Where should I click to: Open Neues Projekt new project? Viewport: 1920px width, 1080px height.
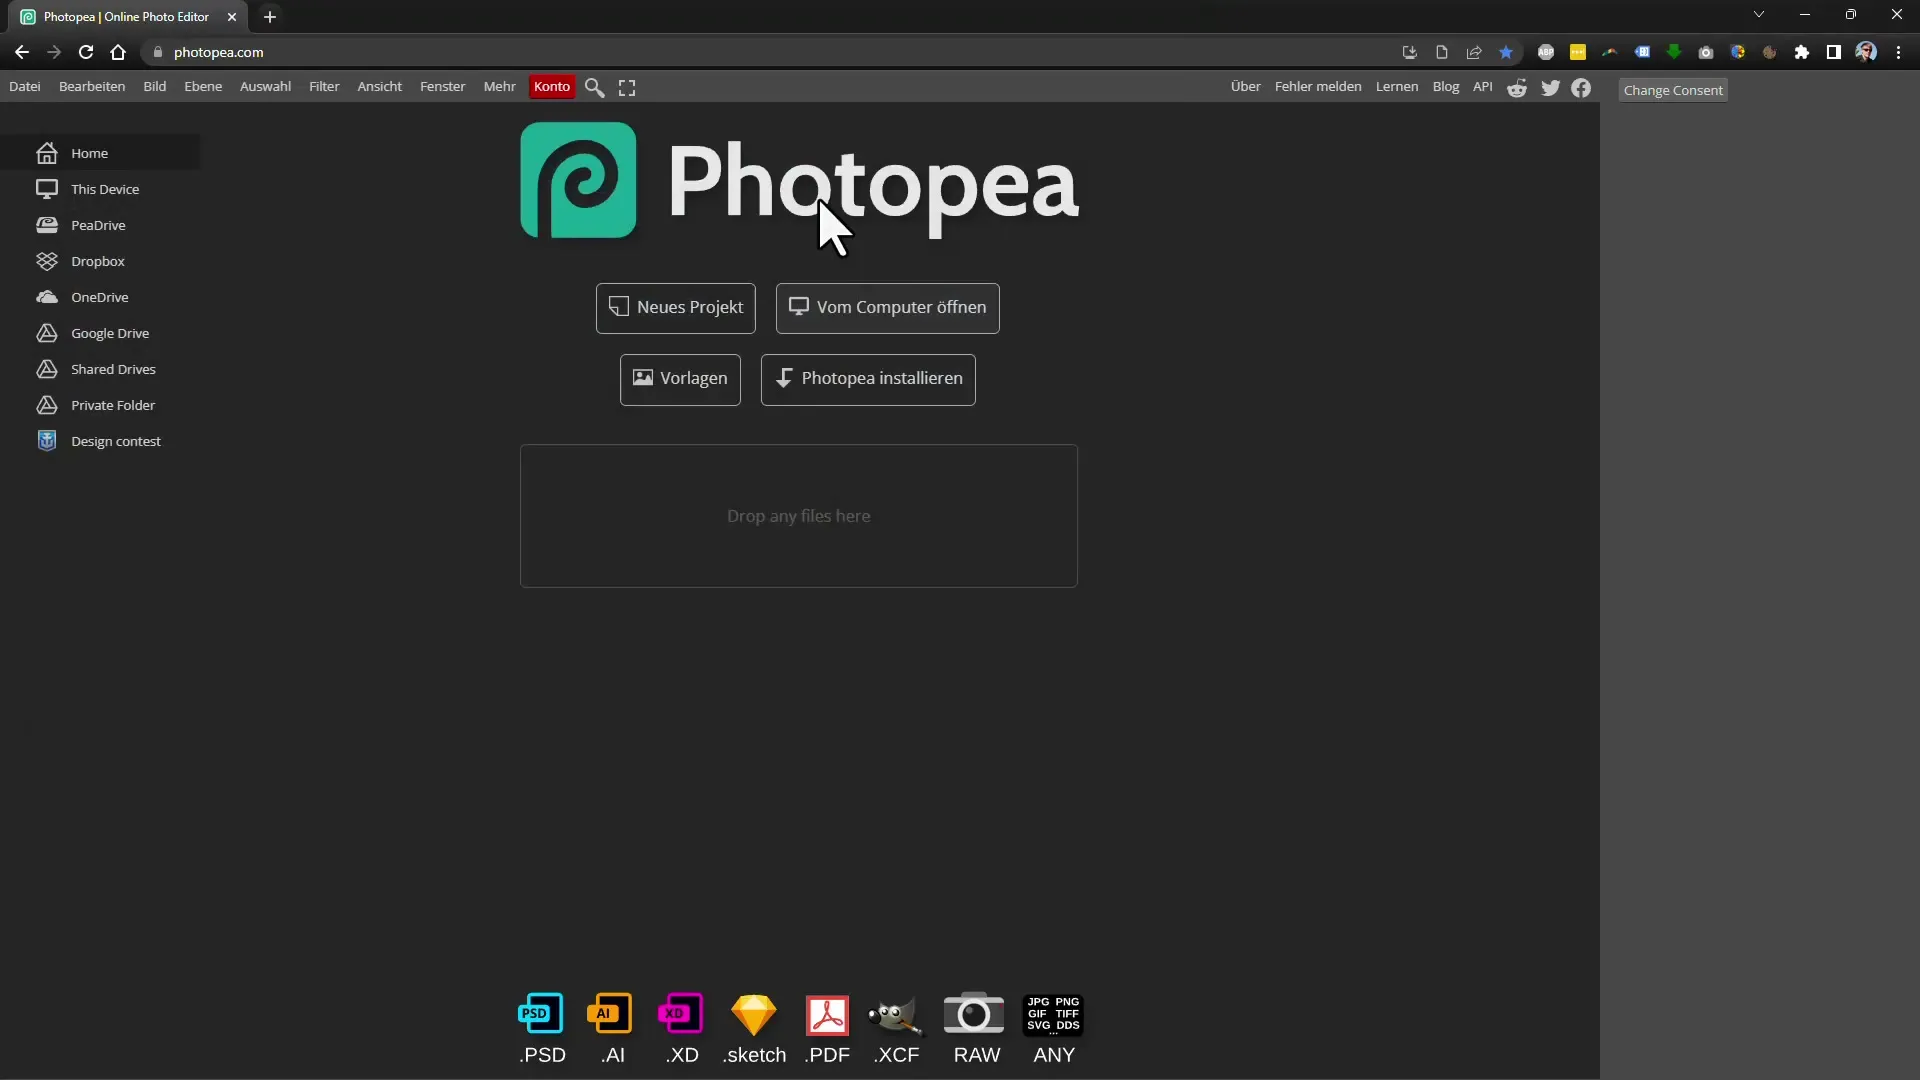(x=678, y=307)
